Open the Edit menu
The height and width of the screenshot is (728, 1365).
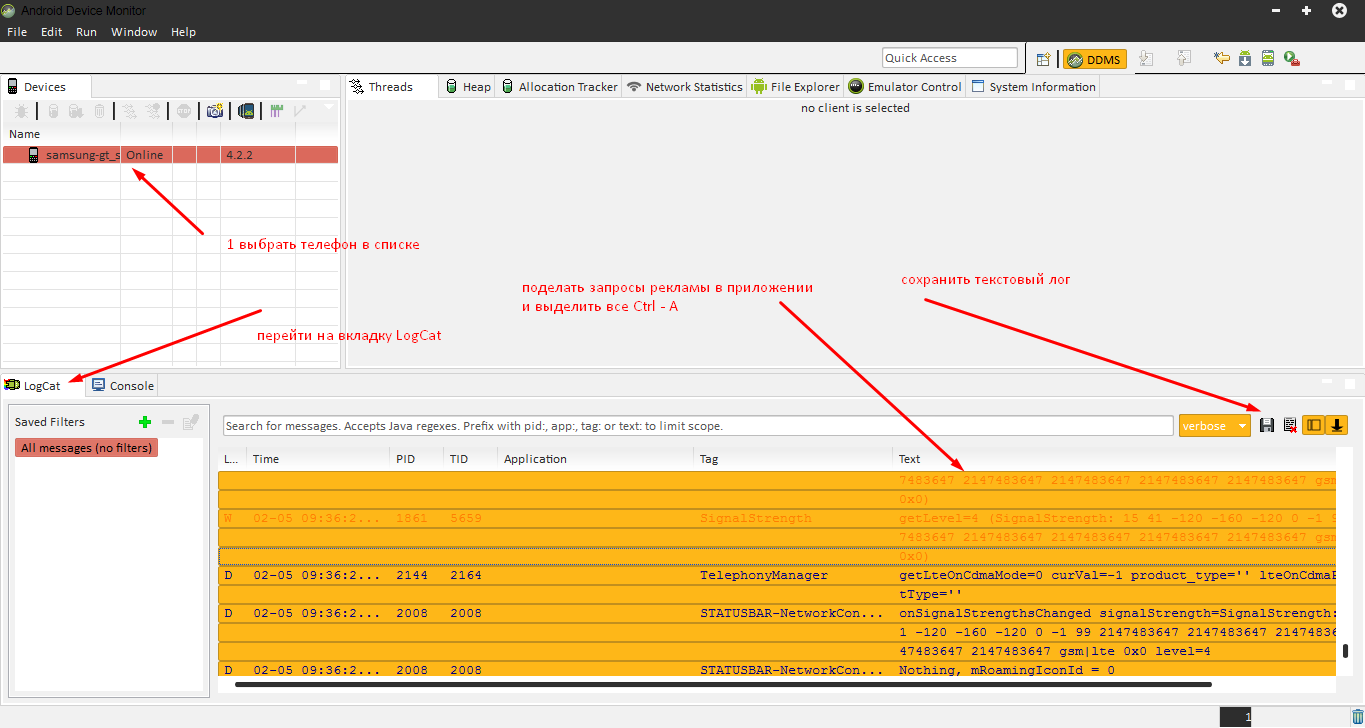point(52,32)
